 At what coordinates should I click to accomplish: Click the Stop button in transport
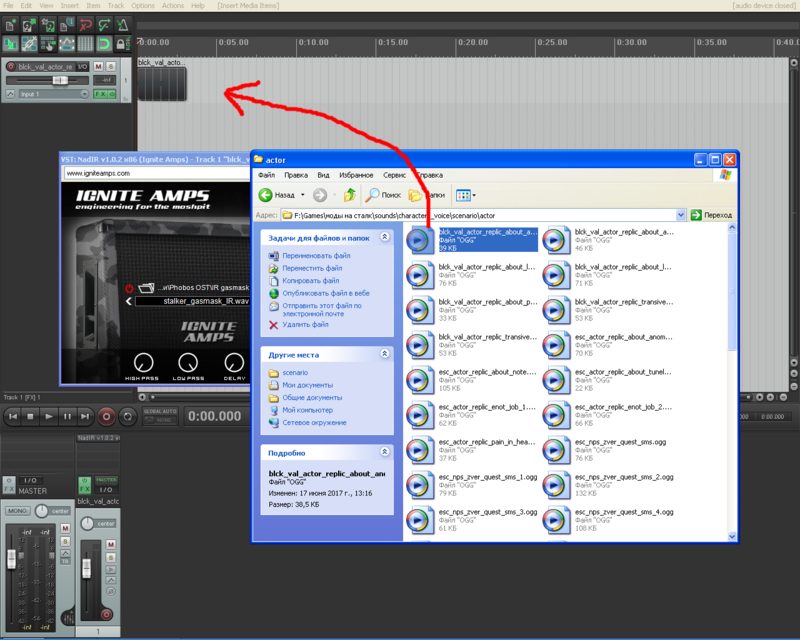coord(29,416)
